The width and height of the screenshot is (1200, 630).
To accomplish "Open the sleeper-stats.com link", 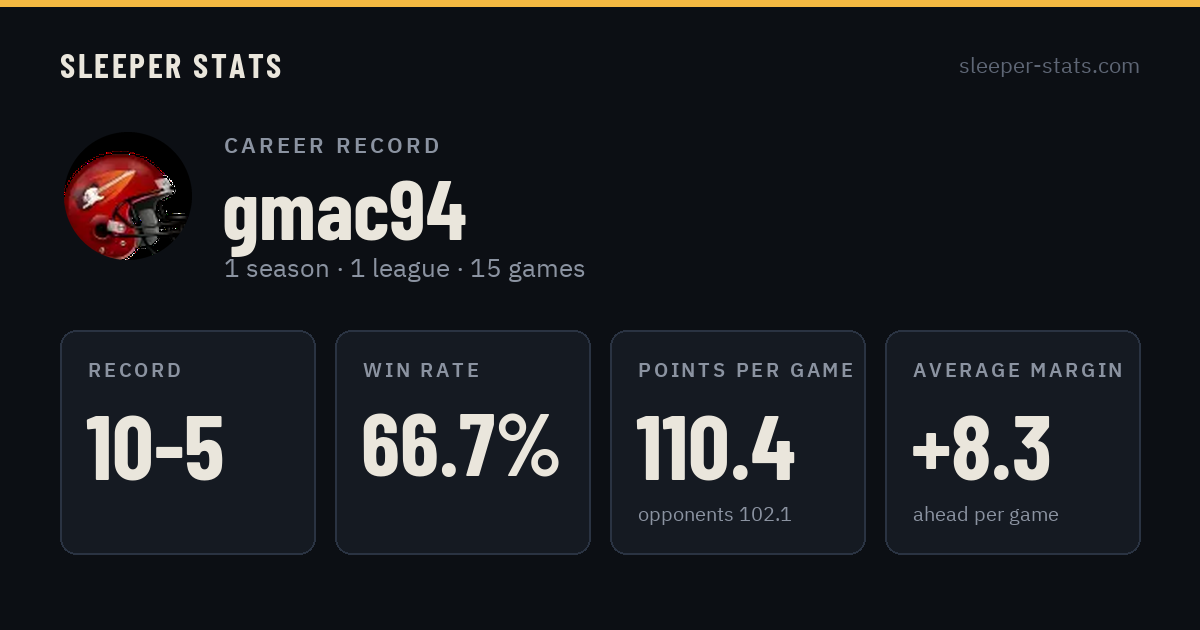I will [1049, 66].
